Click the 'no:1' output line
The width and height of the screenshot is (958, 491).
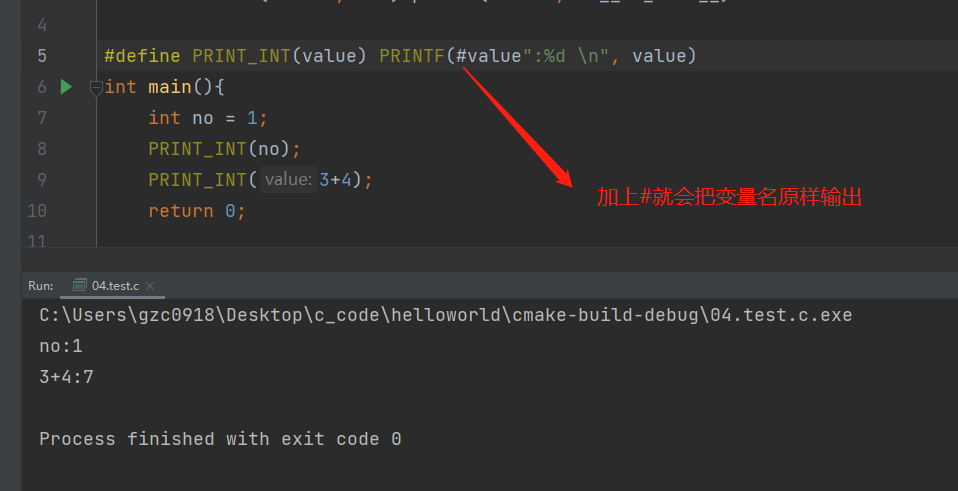(60, 346)
